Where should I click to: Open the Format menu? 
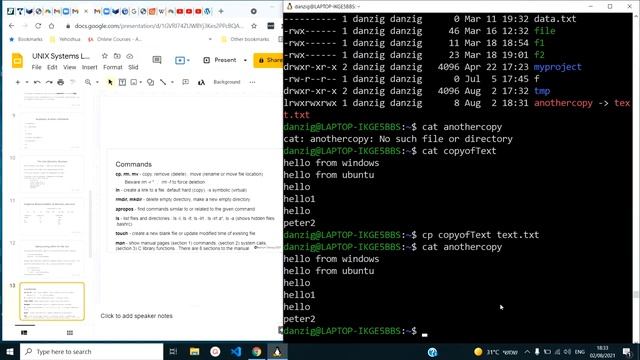click(113, 67)
